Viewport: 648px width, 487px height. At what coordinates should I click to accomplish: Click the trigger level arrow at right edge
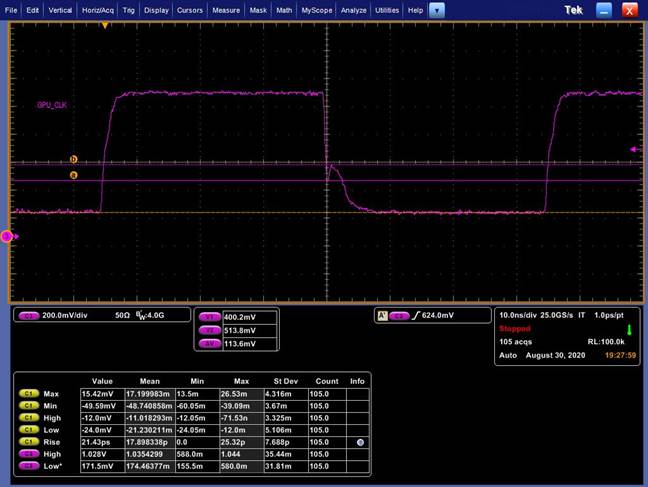tap(634, 150)
